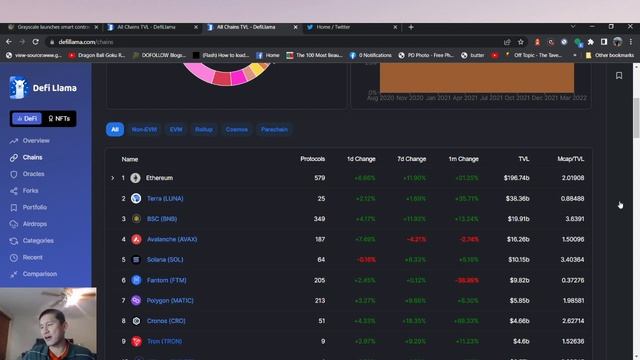Click the Terra (LUNA) icon

(136, 198)
